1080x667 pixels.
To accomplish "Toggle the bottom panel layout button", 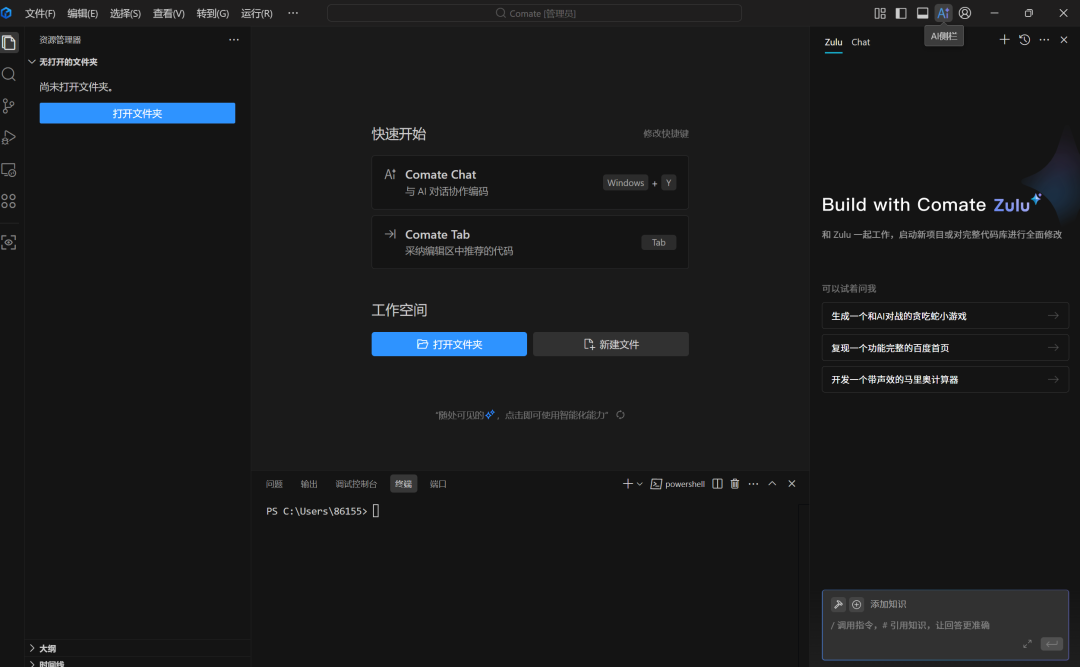I will 922,13.
